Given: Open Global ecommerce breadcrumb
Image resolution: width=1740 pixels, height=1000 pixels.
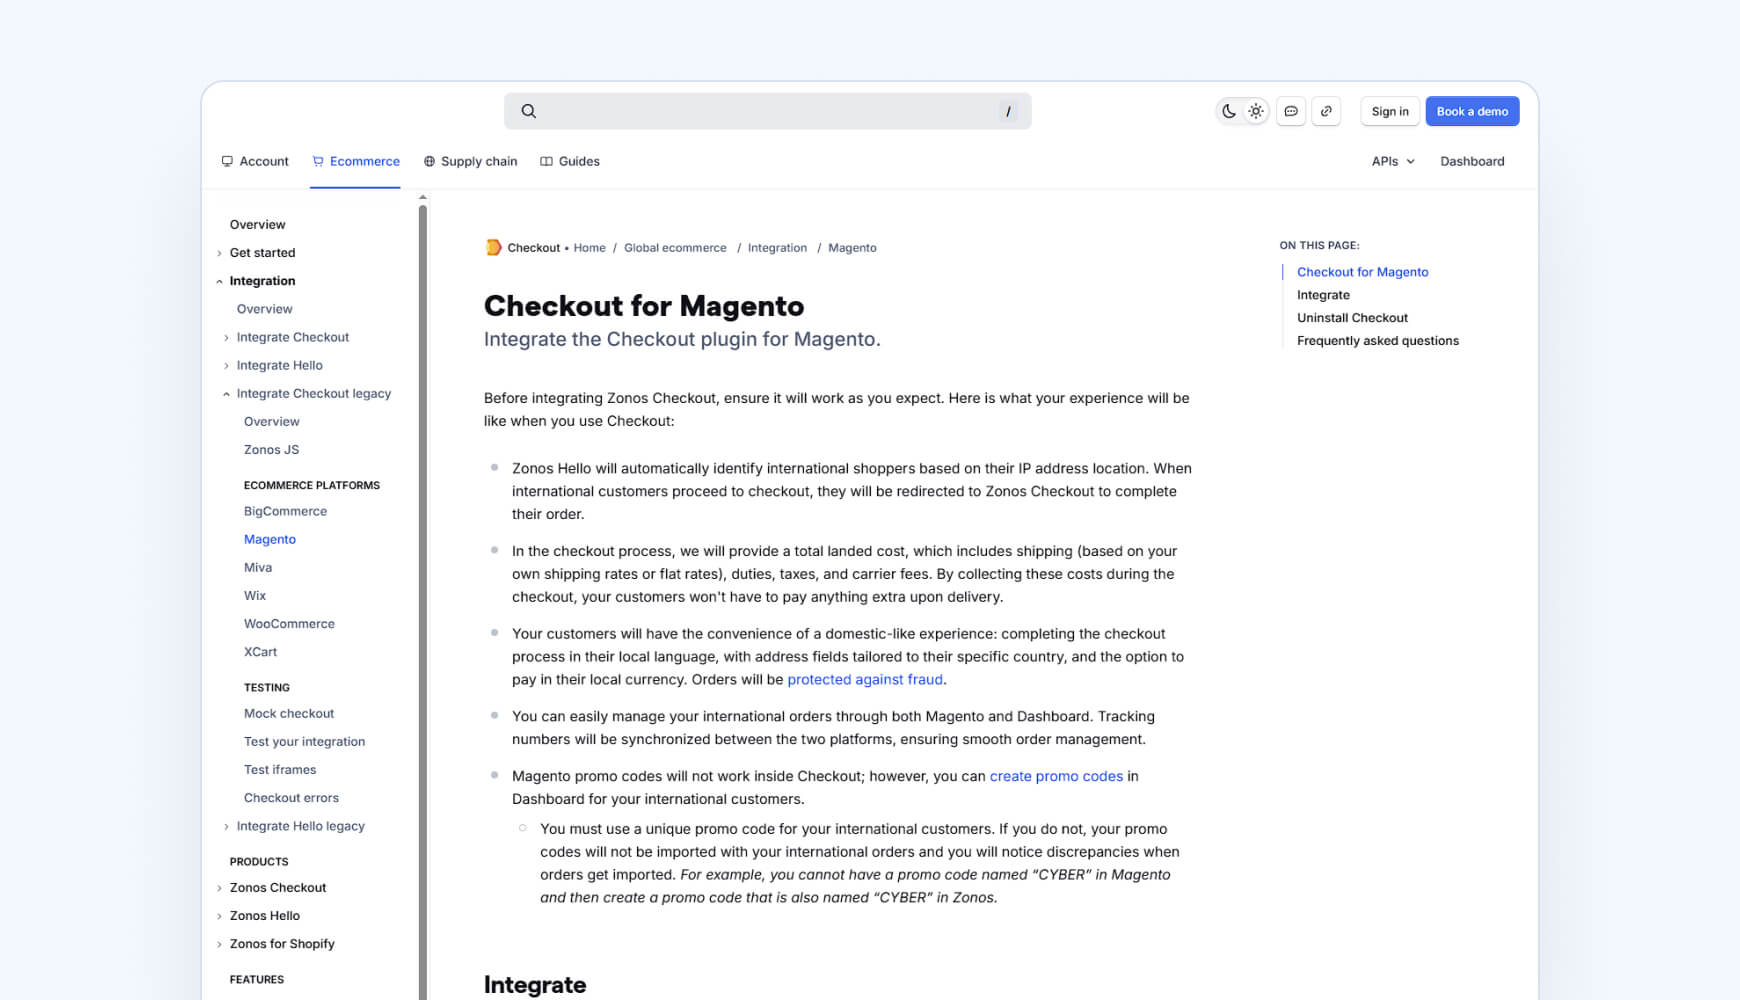Looking at the screenshot, I should (675, 248).
